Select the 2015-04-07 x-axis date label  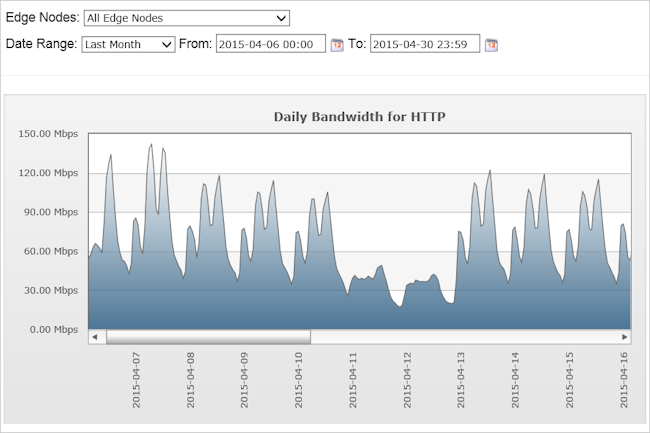pos(136,379)
